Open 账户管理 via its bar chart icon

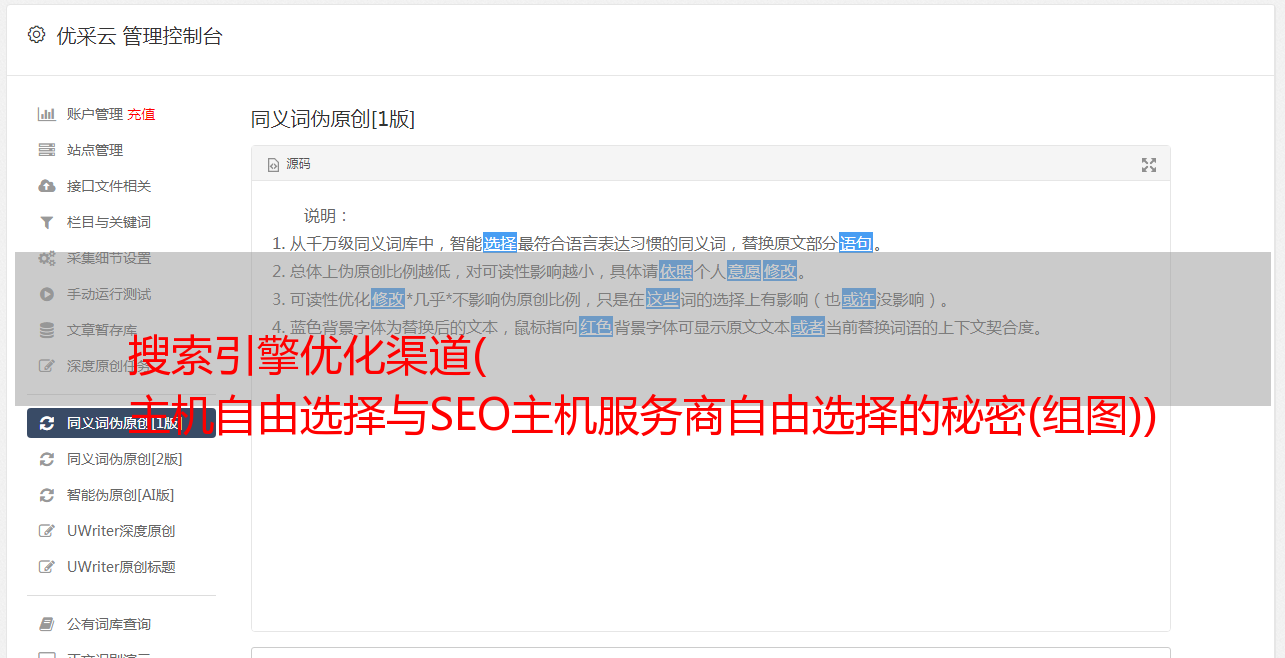[46, 114]
